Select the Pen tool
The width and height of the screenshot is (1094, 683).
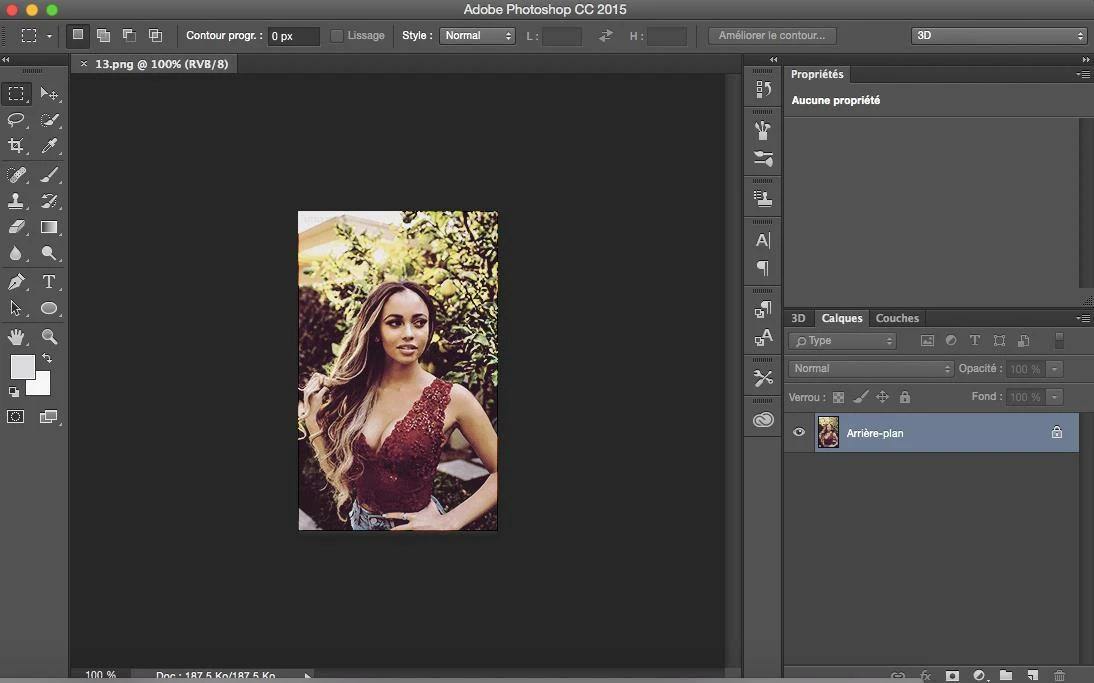tap(16, 282)
